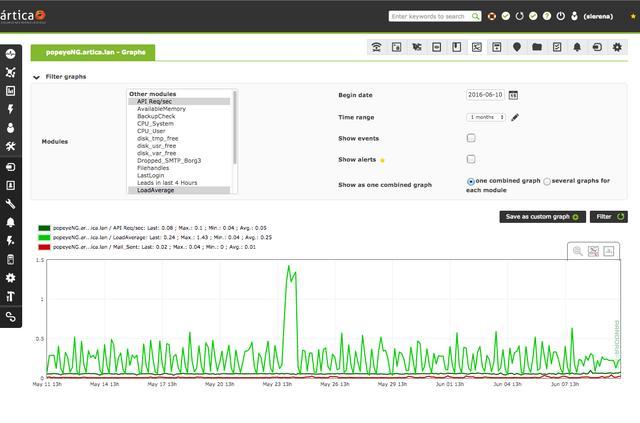Click the power logout icon in header
The image size is (640, 423).
tap(561, 16)
